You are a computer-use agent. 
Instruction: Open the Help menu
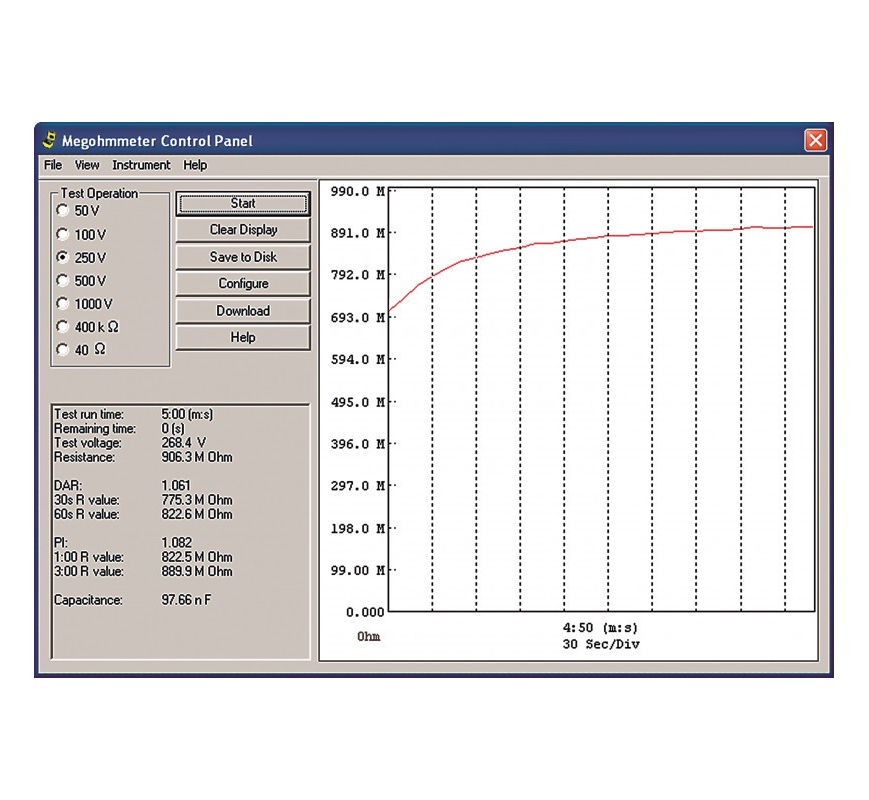click(x=195, y=165)
